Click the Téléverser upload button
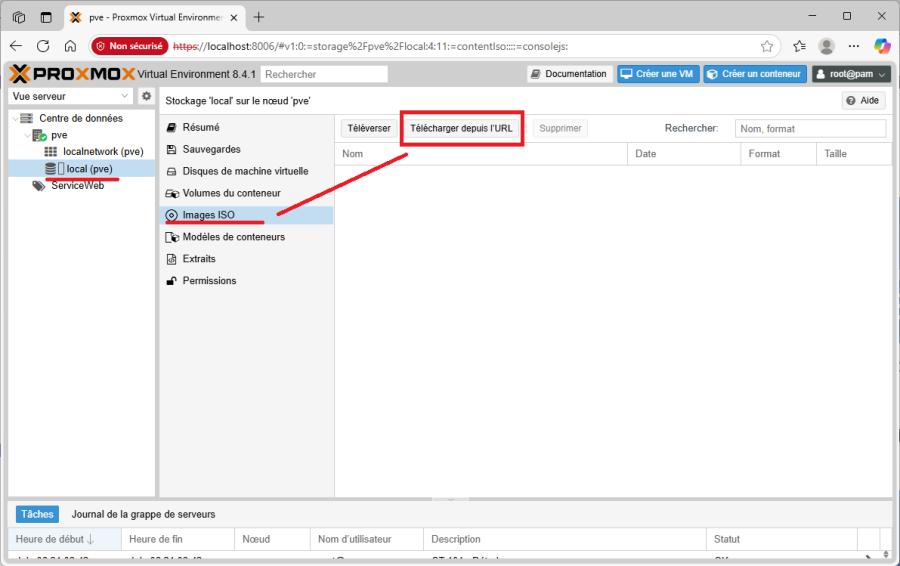Image resolution: width=900 pixels, height=566 pixels. coord(369,129)
